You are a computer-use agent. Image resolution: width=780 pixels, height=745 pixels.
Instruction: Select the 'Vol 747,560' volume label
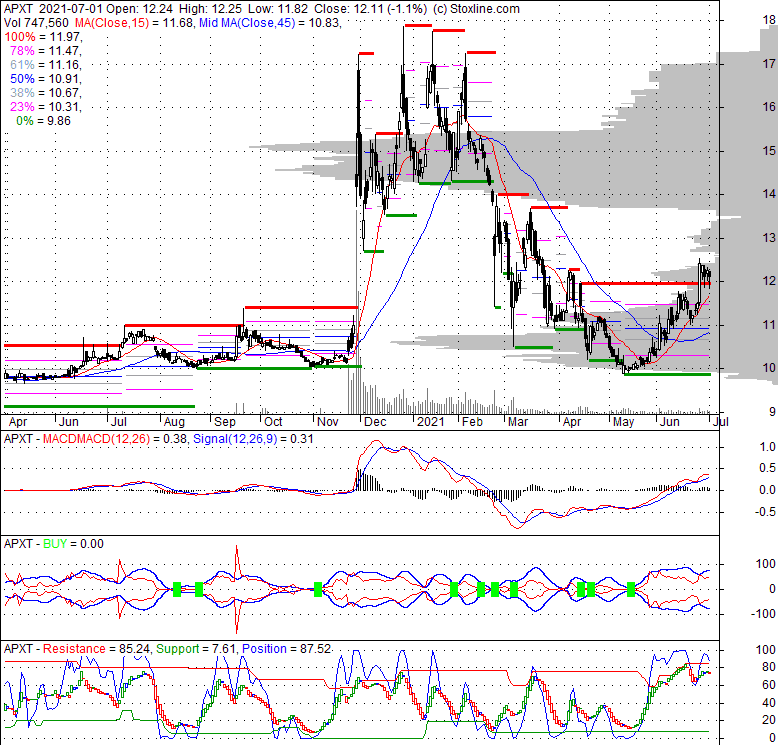pyautogui.click(x=37, y=23)
